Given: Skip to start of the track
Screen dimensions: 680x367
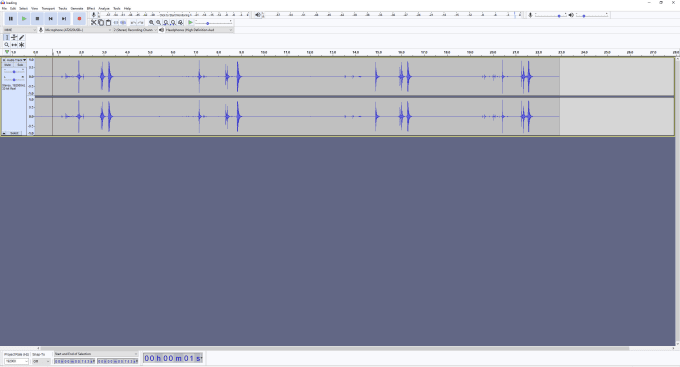Looking at the screenshot, I should coord(50,19).
